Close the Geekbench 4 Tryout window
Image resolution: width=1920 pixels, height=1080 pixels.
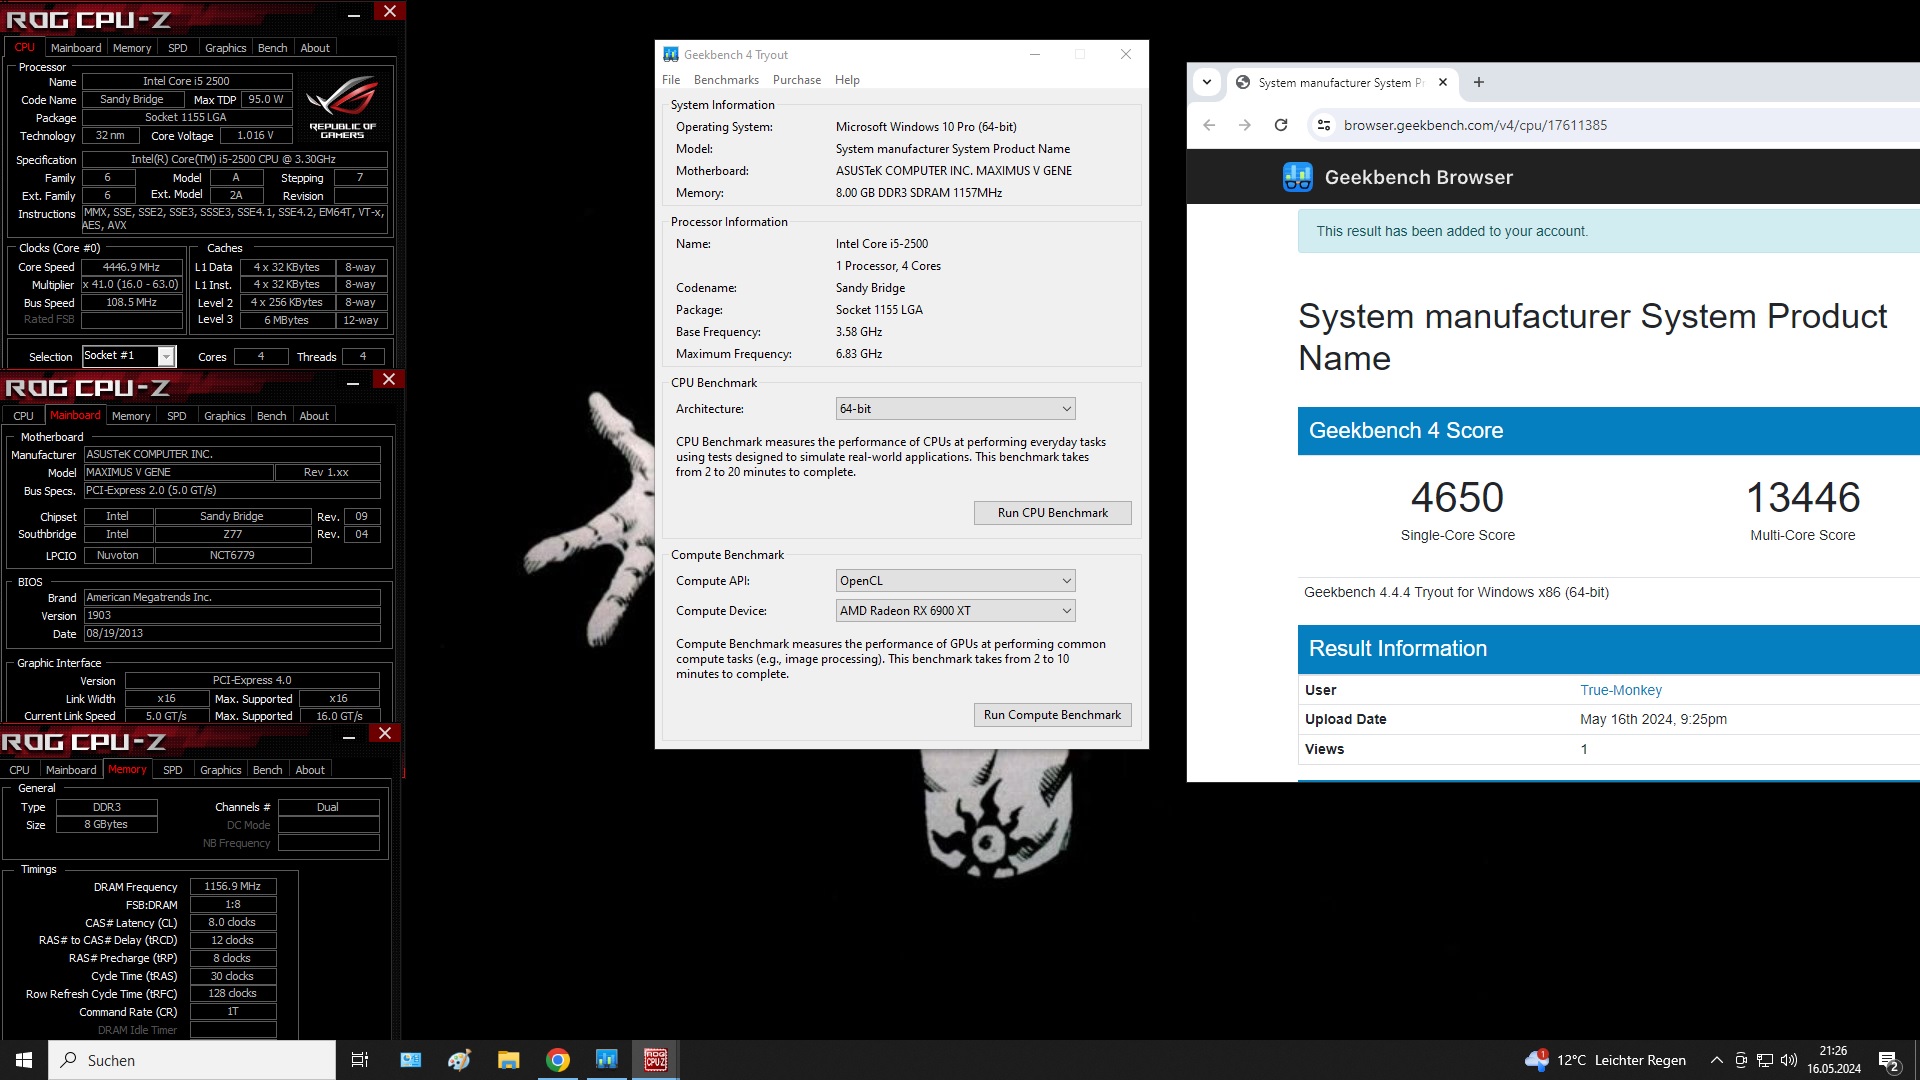pos(1126,54)
